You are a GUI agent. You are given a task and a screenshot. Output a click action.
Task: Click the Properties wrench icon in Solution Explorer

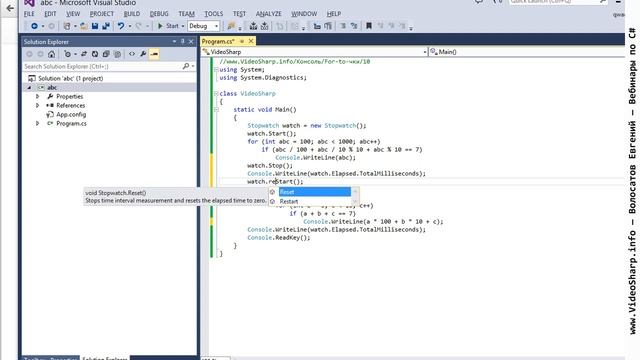click(x=143, y=54)
